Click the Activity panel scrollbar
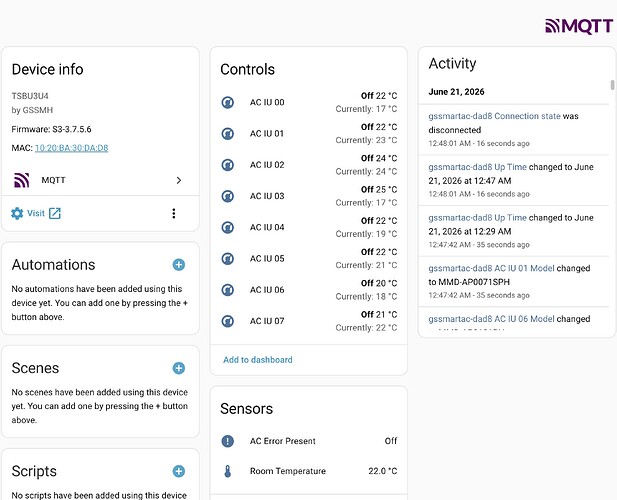Screen dimensions: 617x500 (x=612, y=85)
